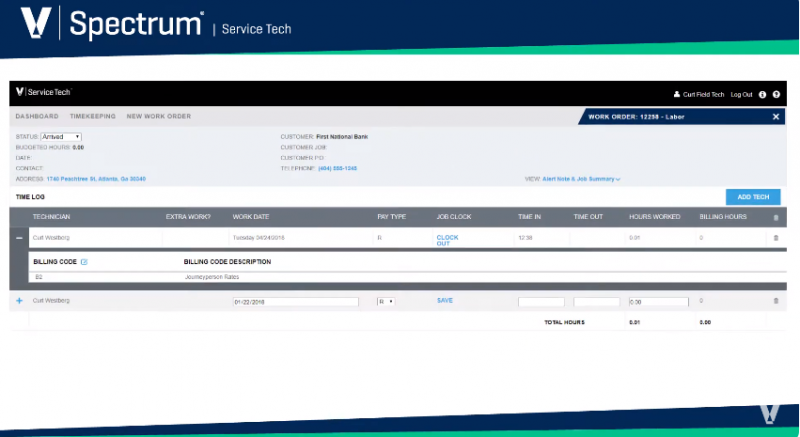Screen dimensions: 800x437
Task: Open the Status dropdown showing Arrived
Action: [x=61, y=136]
